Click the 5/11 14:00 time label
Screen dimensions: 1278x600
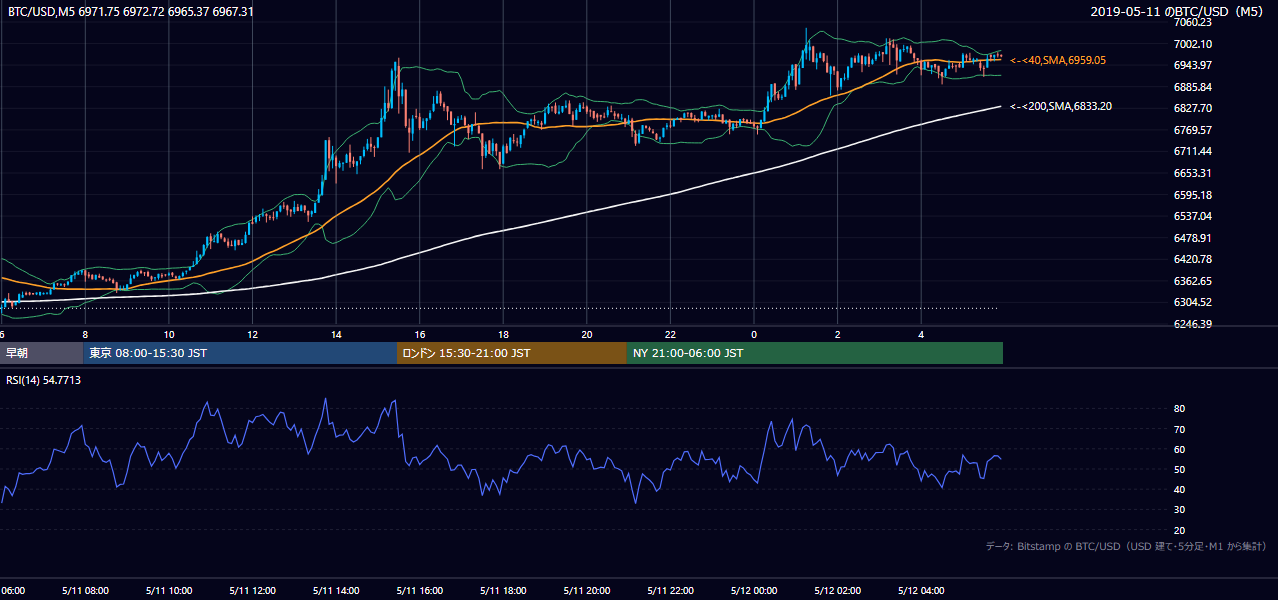point(336,590)
